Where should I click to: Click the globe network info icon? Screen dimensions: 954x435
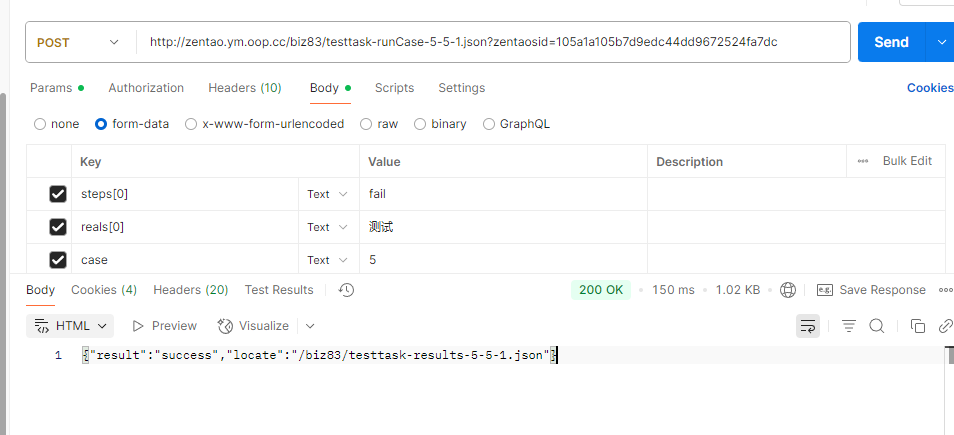(x=788, y=290)
